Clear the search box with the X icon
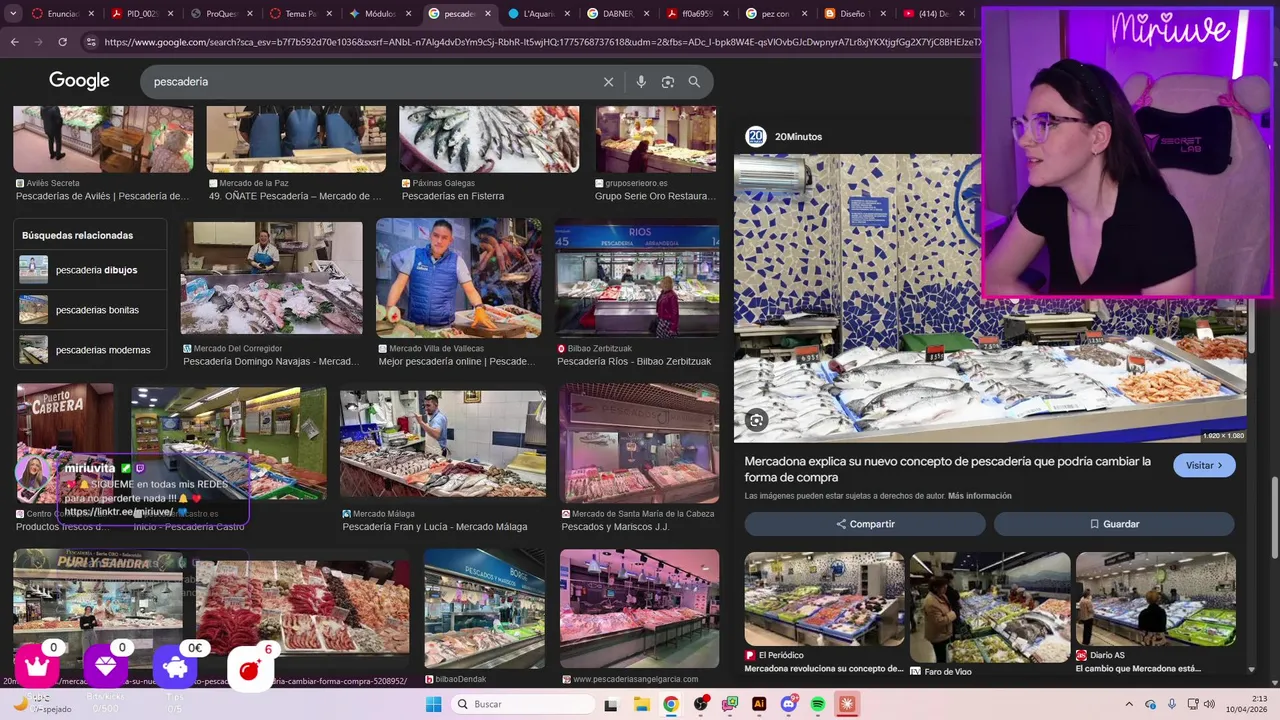The image size is (1280, 720). [608, 82]
